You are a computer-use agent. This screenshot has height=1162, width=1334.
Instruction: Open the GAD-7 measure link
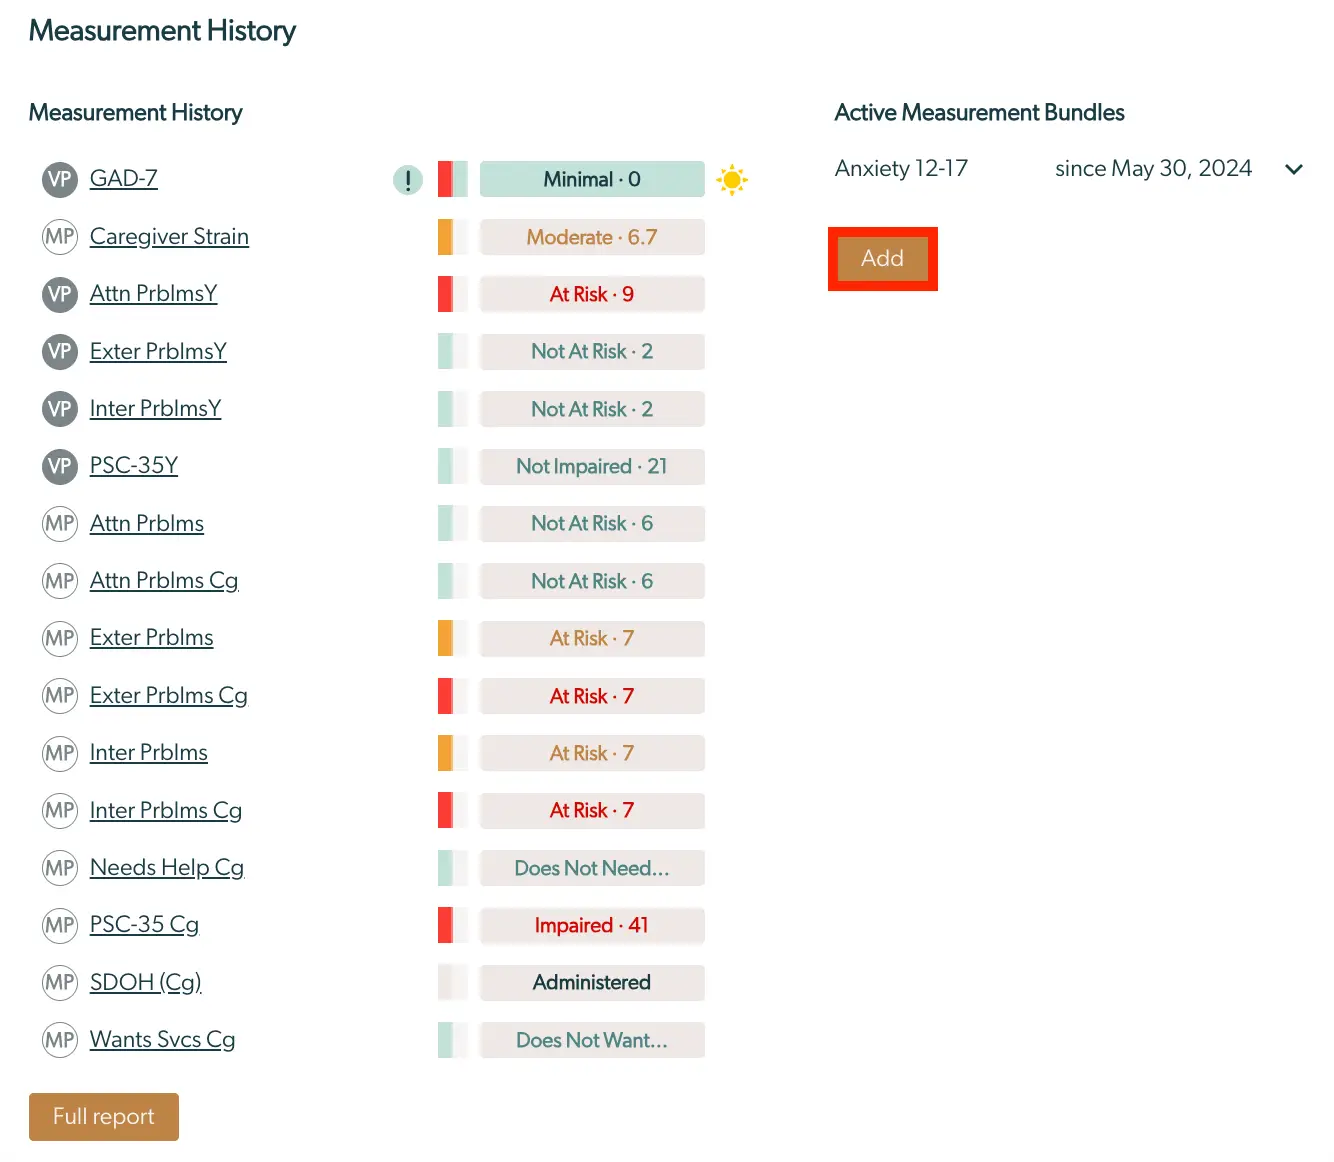coord(121,178)
